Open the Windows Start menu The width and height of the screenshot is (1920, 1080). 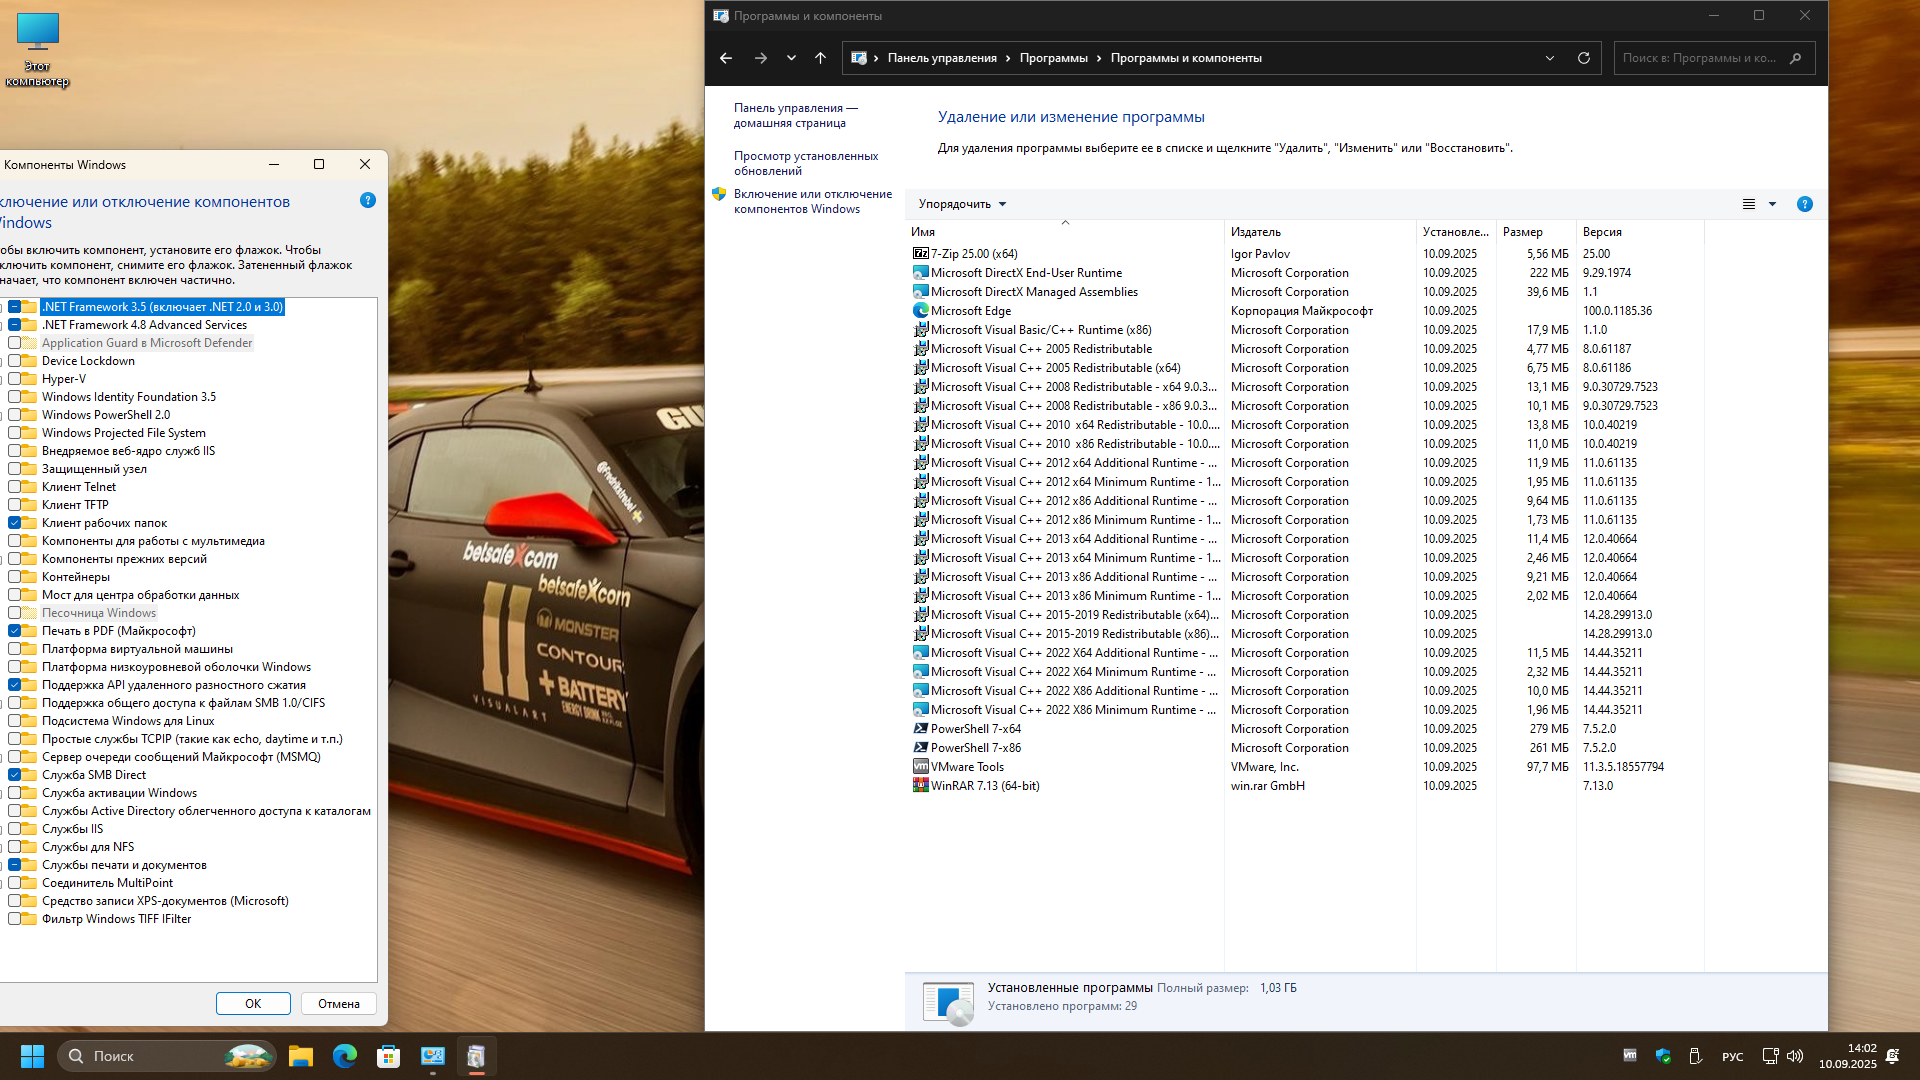(x=32, y=1056)
